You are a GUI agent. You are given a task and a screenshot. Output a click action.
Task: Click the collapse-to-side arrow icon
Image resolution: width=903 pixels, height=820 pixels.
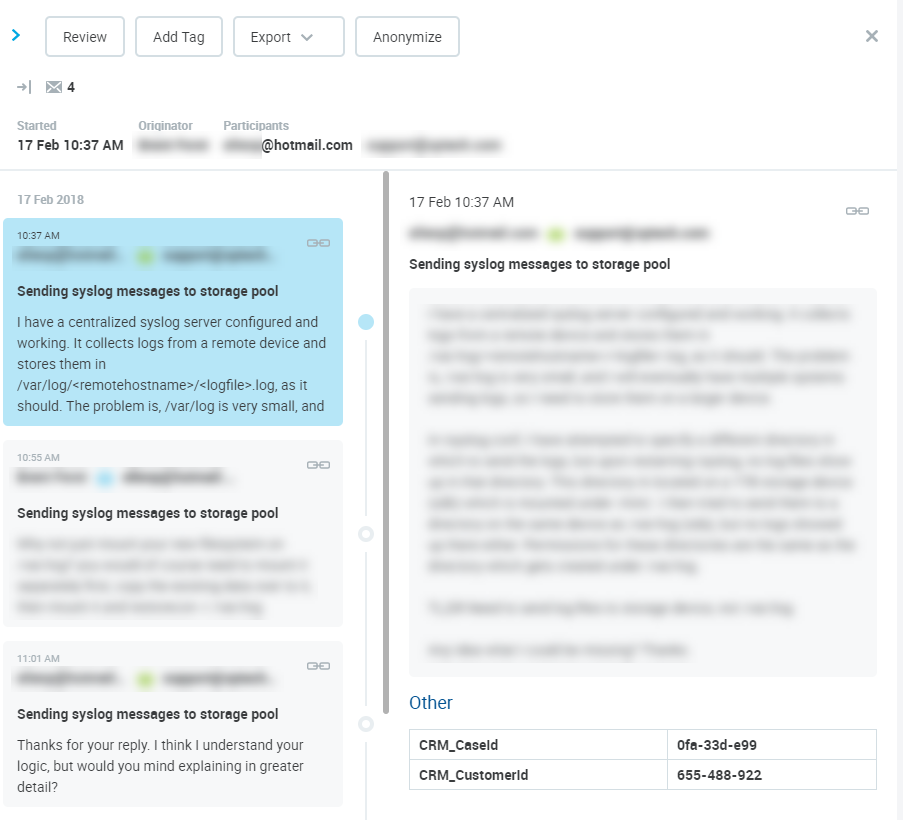24,87
